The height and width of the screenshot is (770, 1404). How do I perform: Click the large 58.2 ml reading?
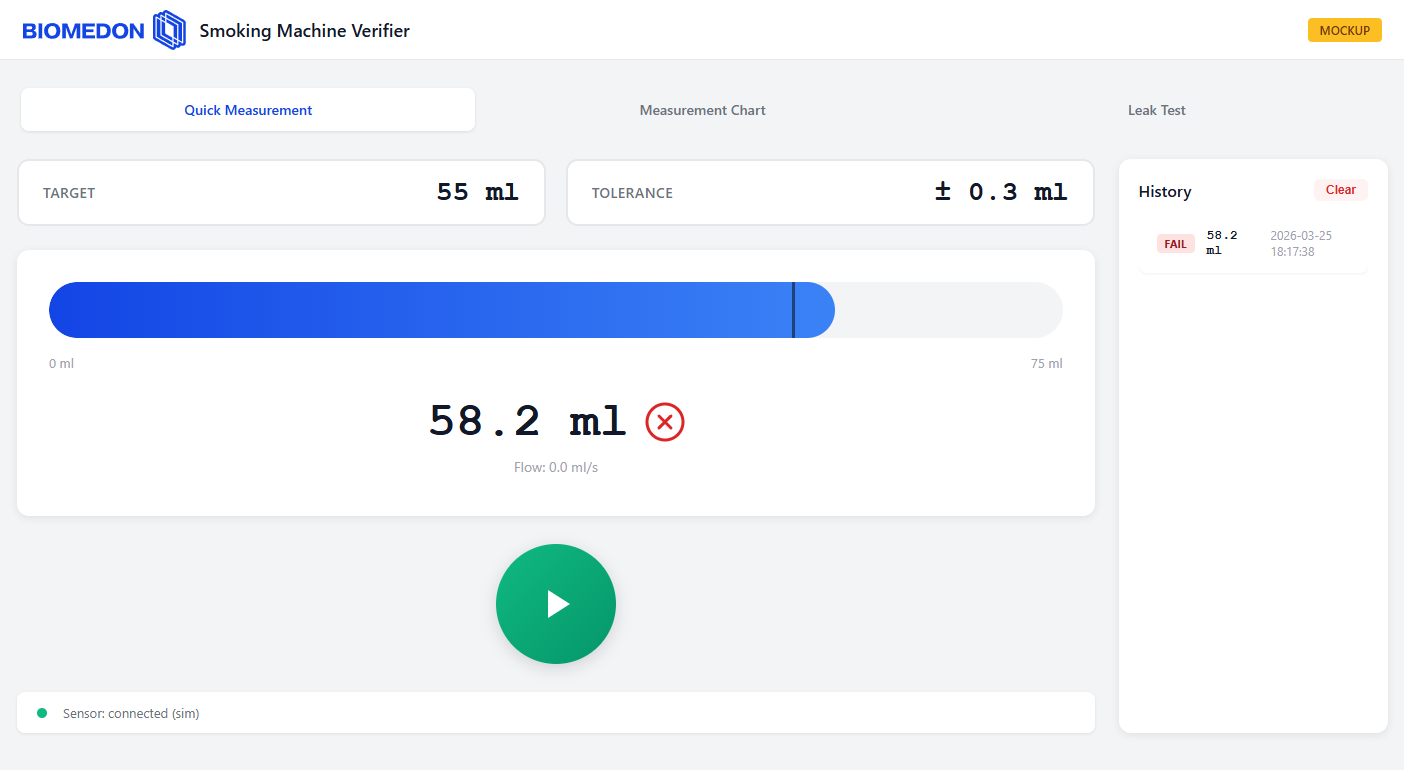[527, 422]
